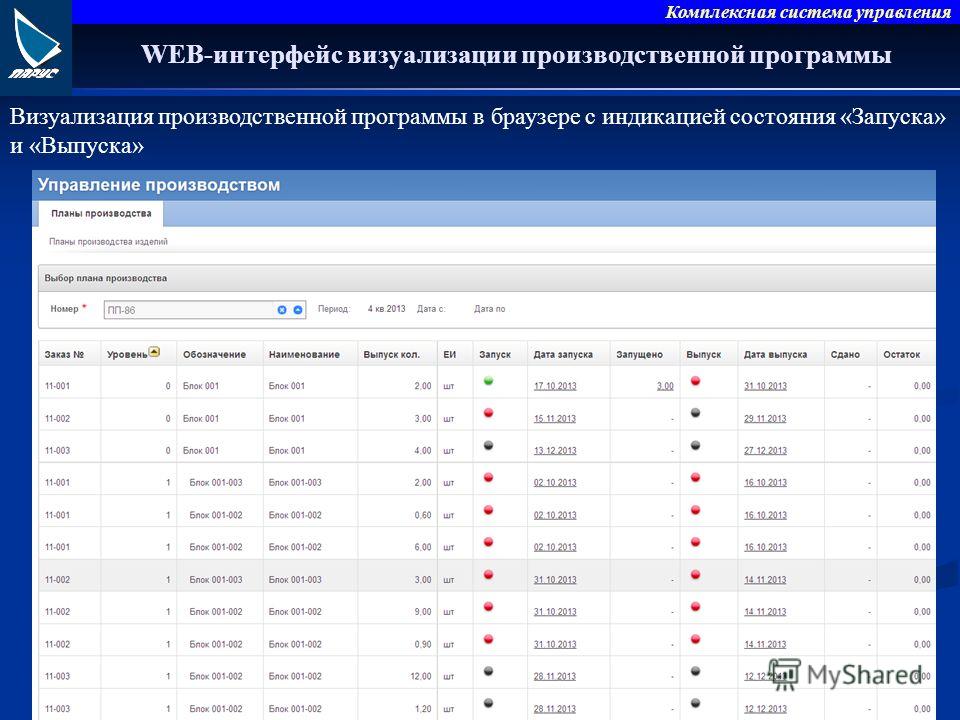Click release indicator in the quantity 6,00 row
The height and width of the screenshot is (720, 960).
695,542
